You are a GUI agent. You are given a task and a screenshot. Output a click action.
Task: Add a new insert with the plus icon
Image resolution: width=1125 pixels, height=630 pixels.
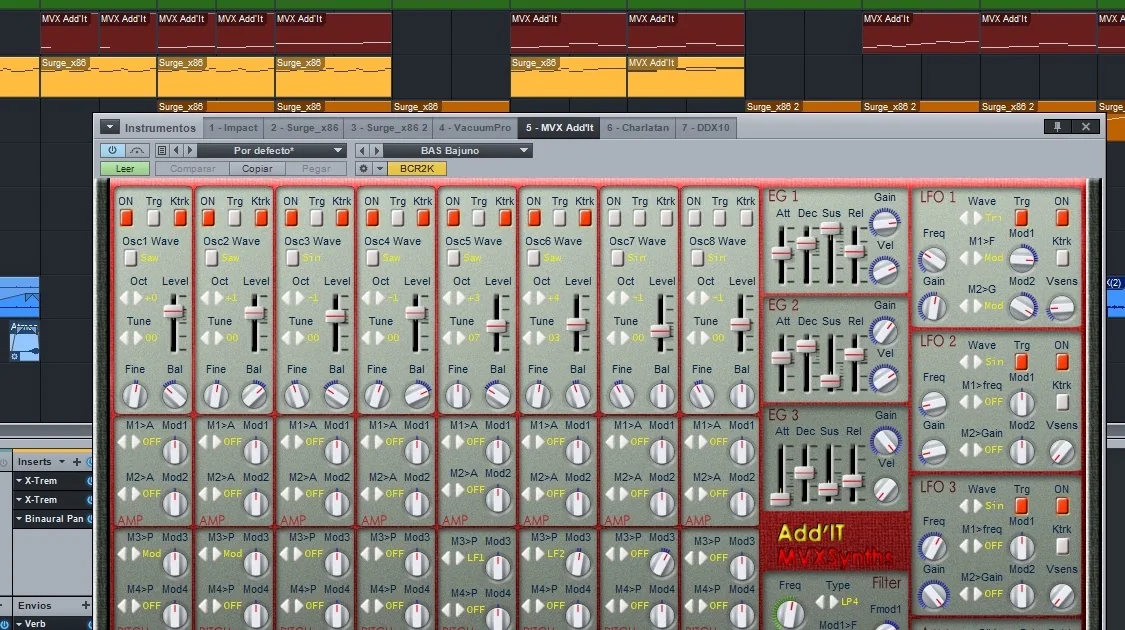click(x=77, y=461)
